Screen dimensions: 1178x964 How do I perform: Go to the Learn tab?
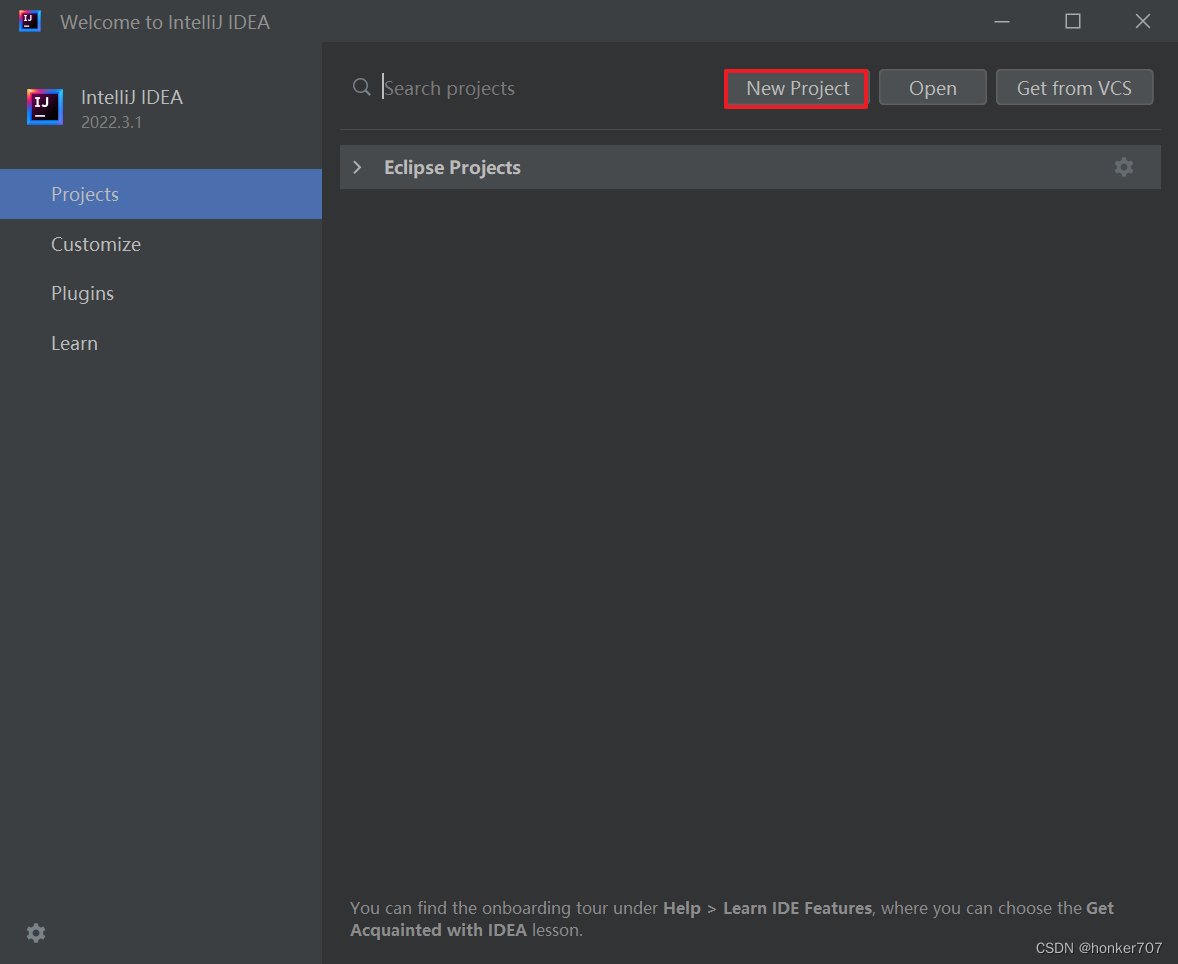coord(75,343)
